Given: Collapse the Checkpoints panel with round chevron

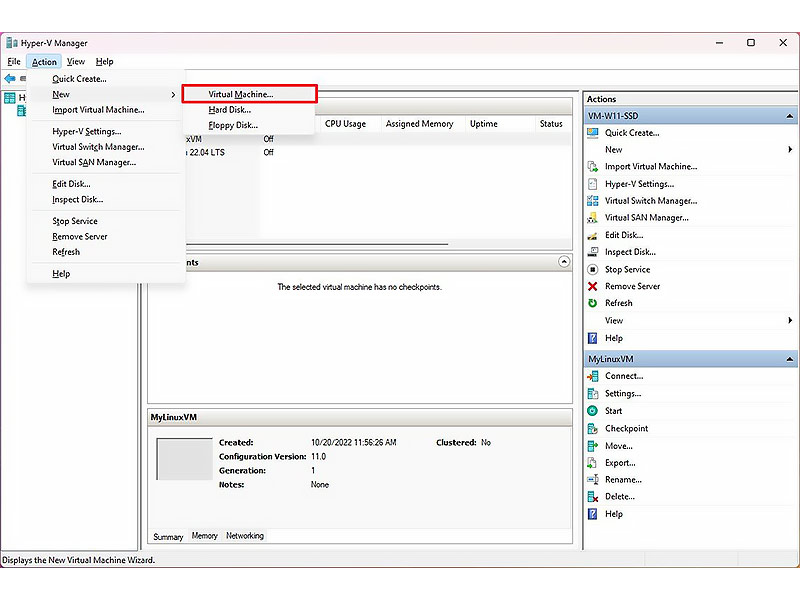Looking at the screenshot, I should 564,262.
